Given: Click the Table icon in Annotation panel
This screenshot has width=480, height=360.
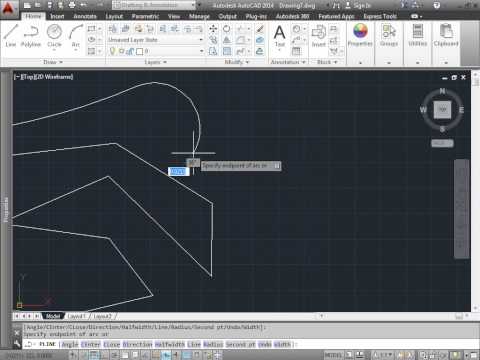Looking at the screenshot, I should tap(296, 51).
